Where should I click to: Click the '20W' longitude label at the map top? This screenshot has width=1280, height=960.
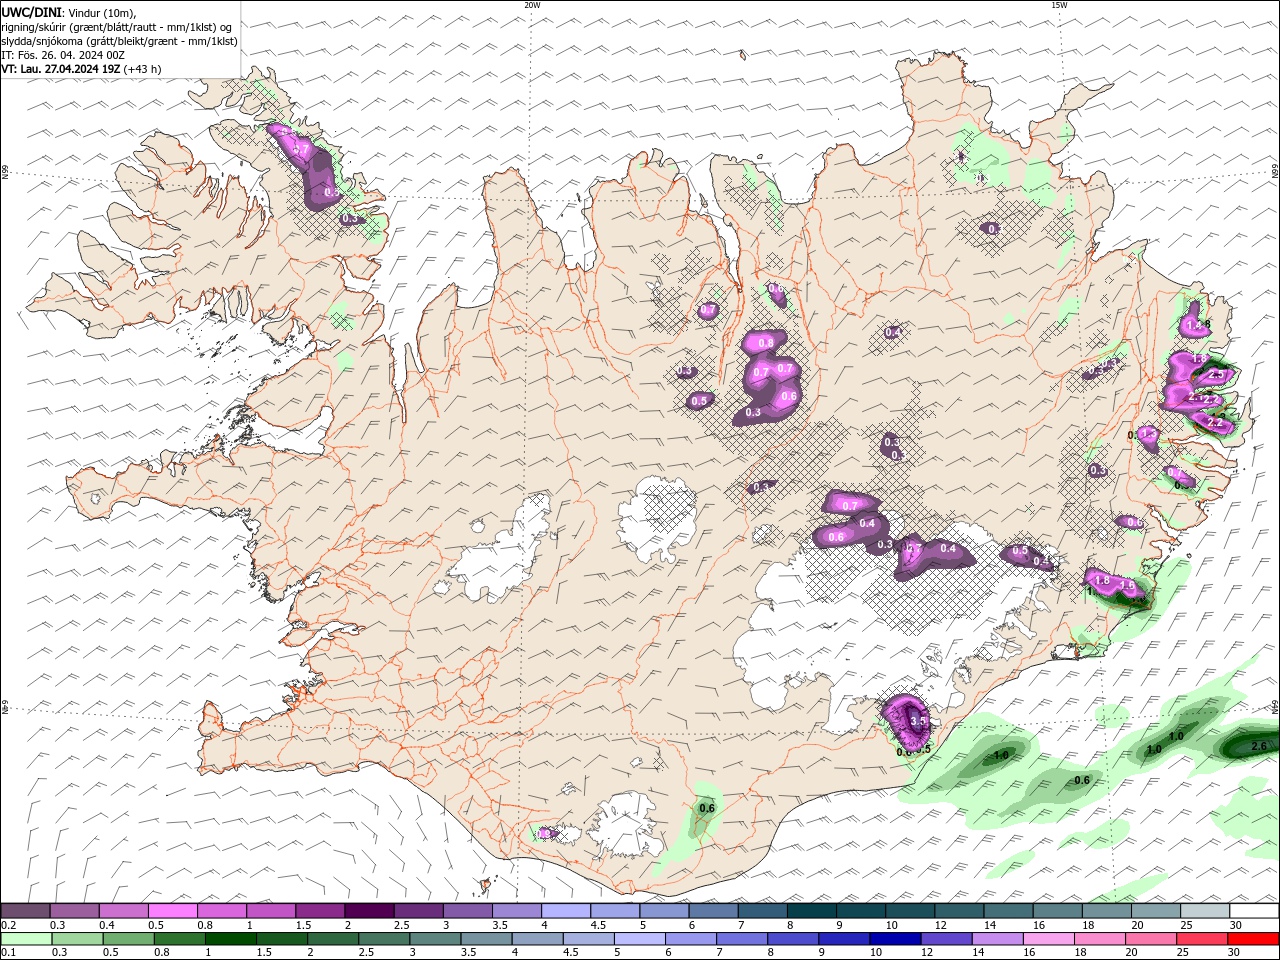[532, 5]
